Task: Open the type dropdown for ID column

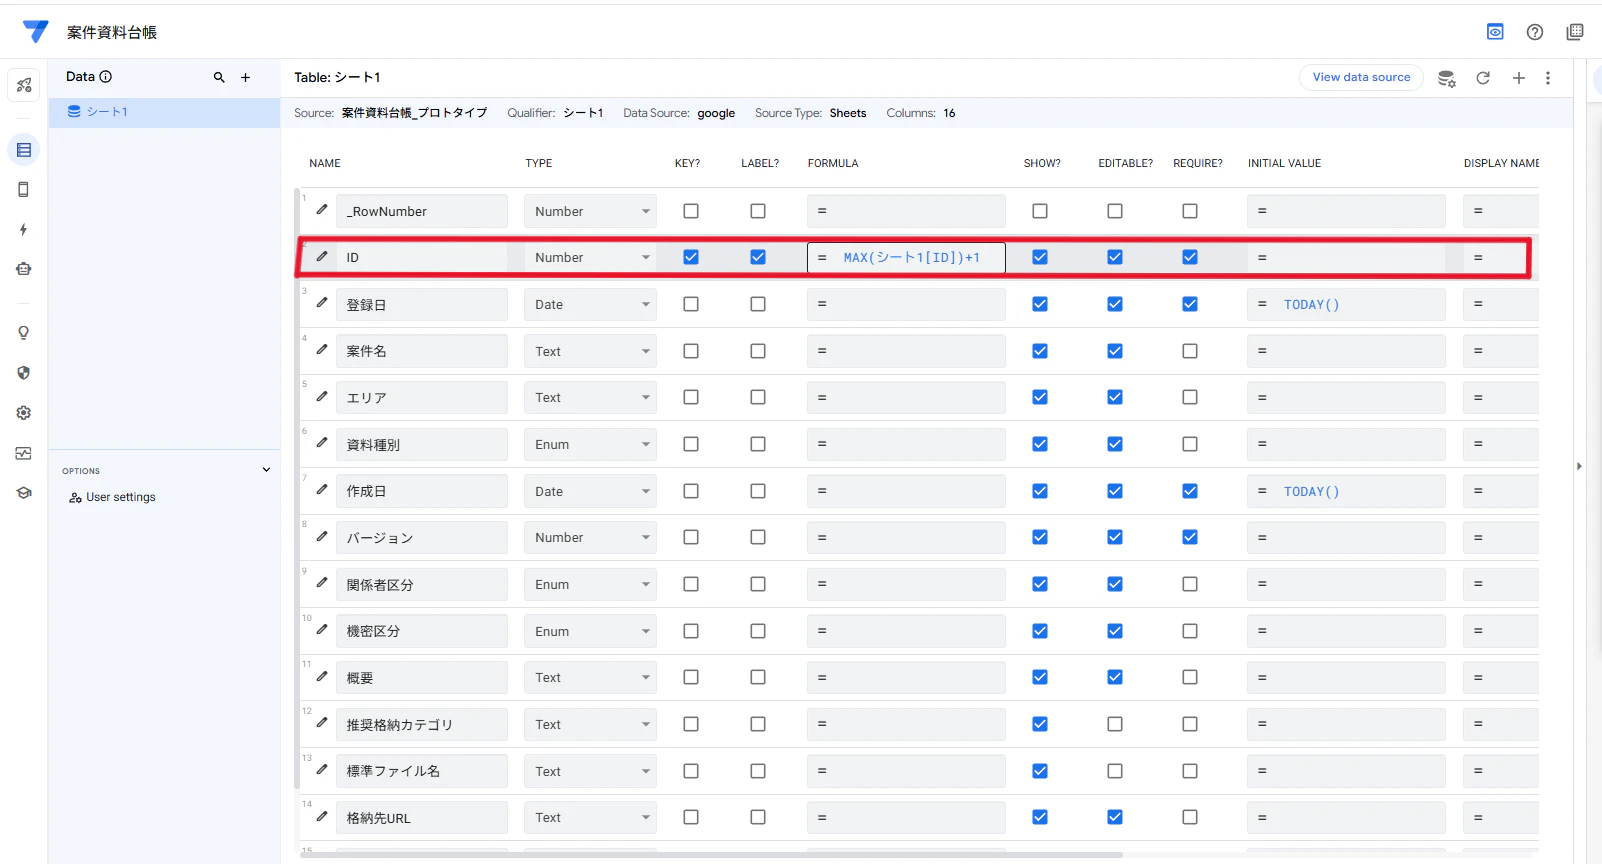Action: pyautogui.click(x=590, y=257)
